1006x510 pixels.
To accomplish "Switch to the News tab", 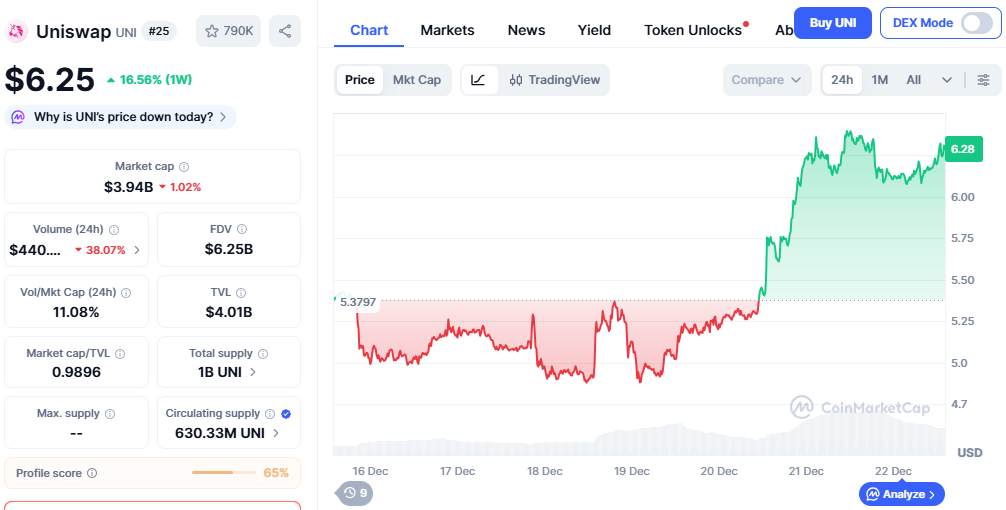I will click(x=526, y=30).
